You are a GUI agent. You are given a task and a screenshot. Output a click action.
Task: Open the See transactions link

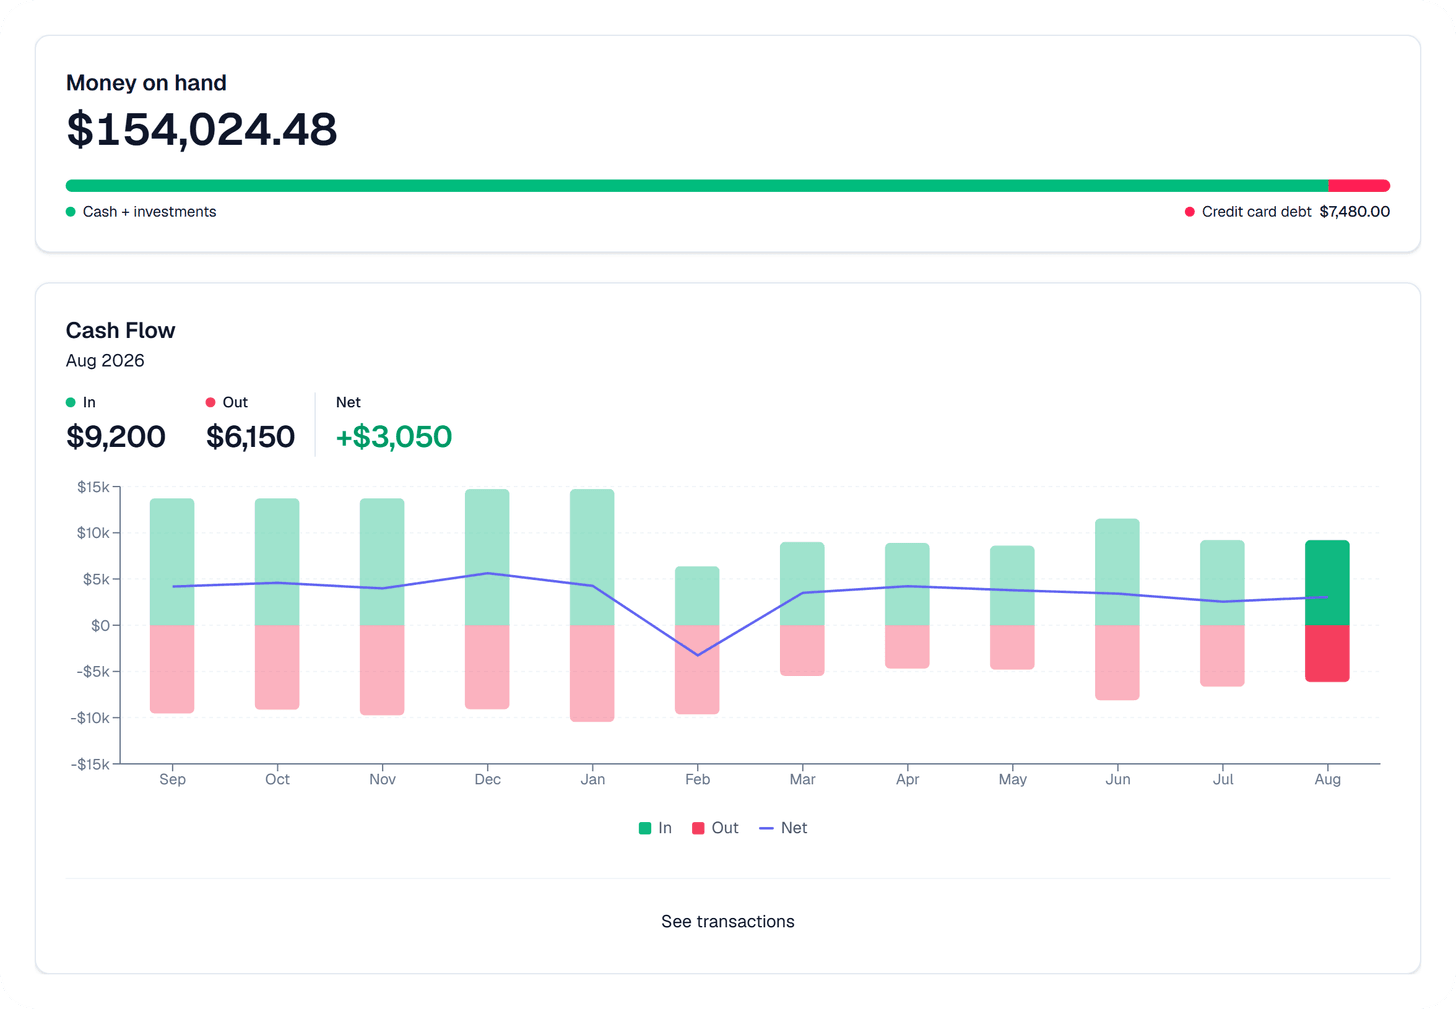727,921
